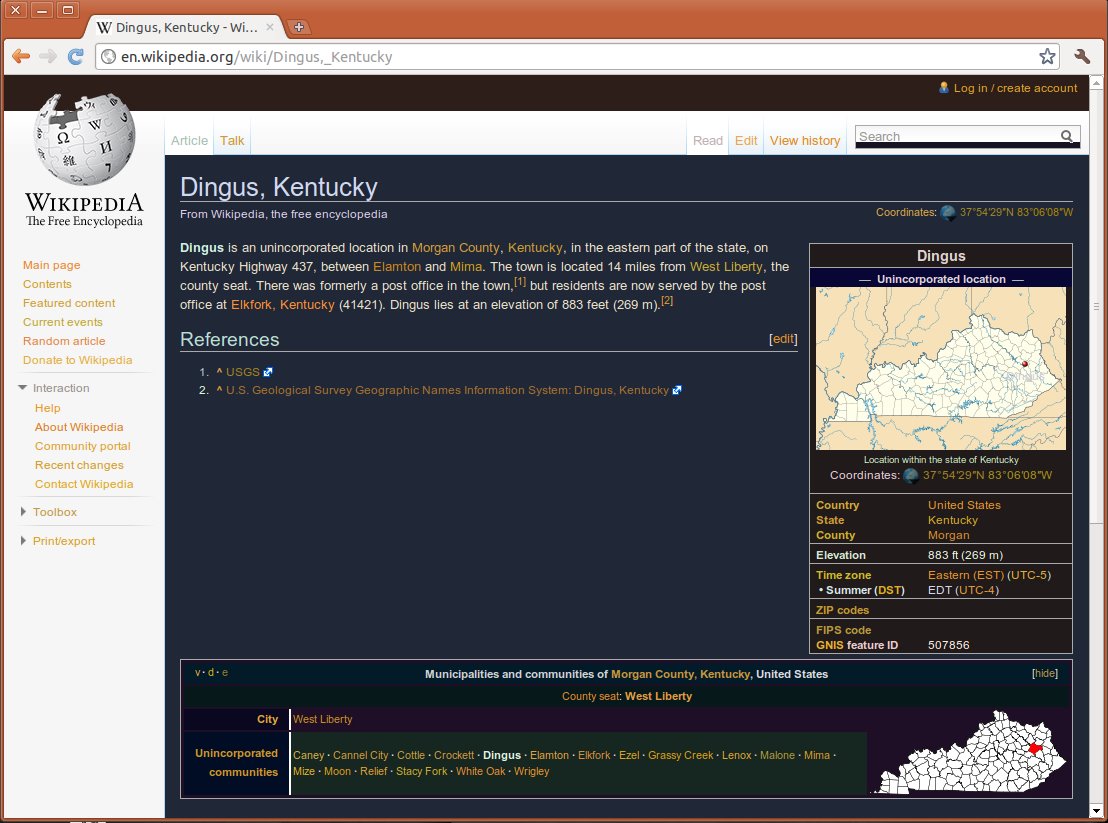Image resolution: width=1108 pixels, height=823 pixels.
Task: Open the Contact Wikipedia sidebar link
Action: (84, 484)
